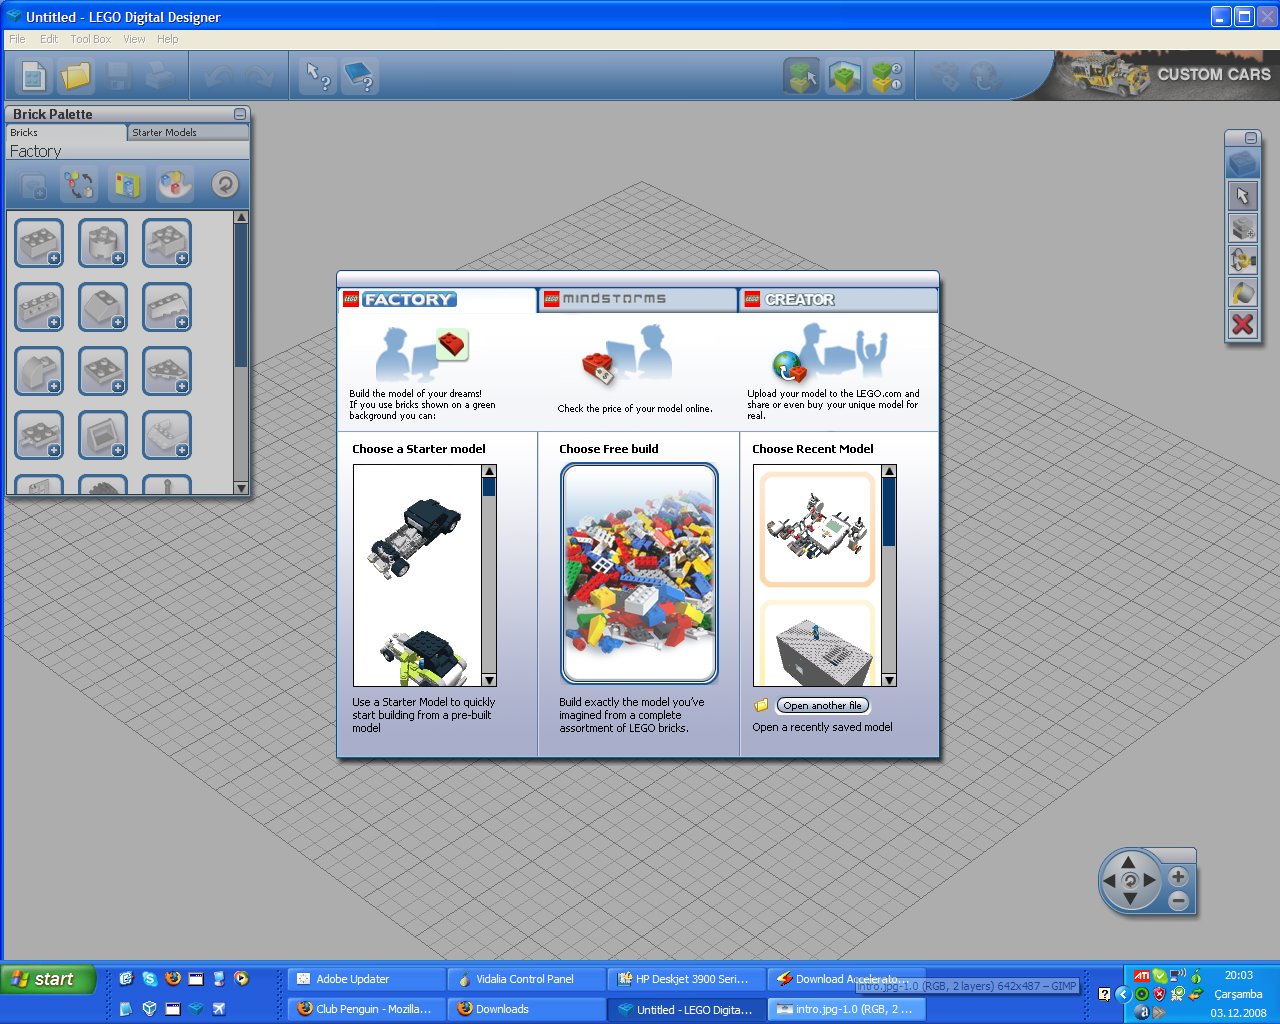
Task: Select the MINDSTORMS tab in dialog
Action: [x=639, y=299]
